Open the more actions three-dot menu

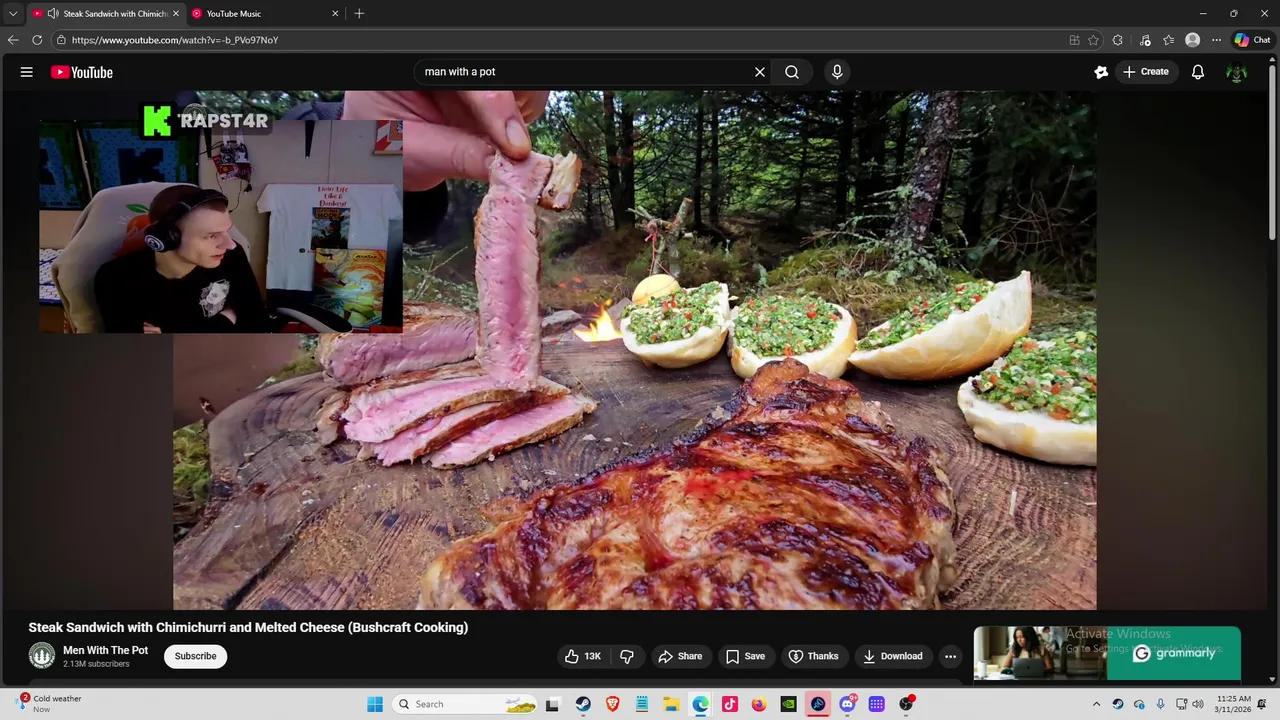(950, 656)
